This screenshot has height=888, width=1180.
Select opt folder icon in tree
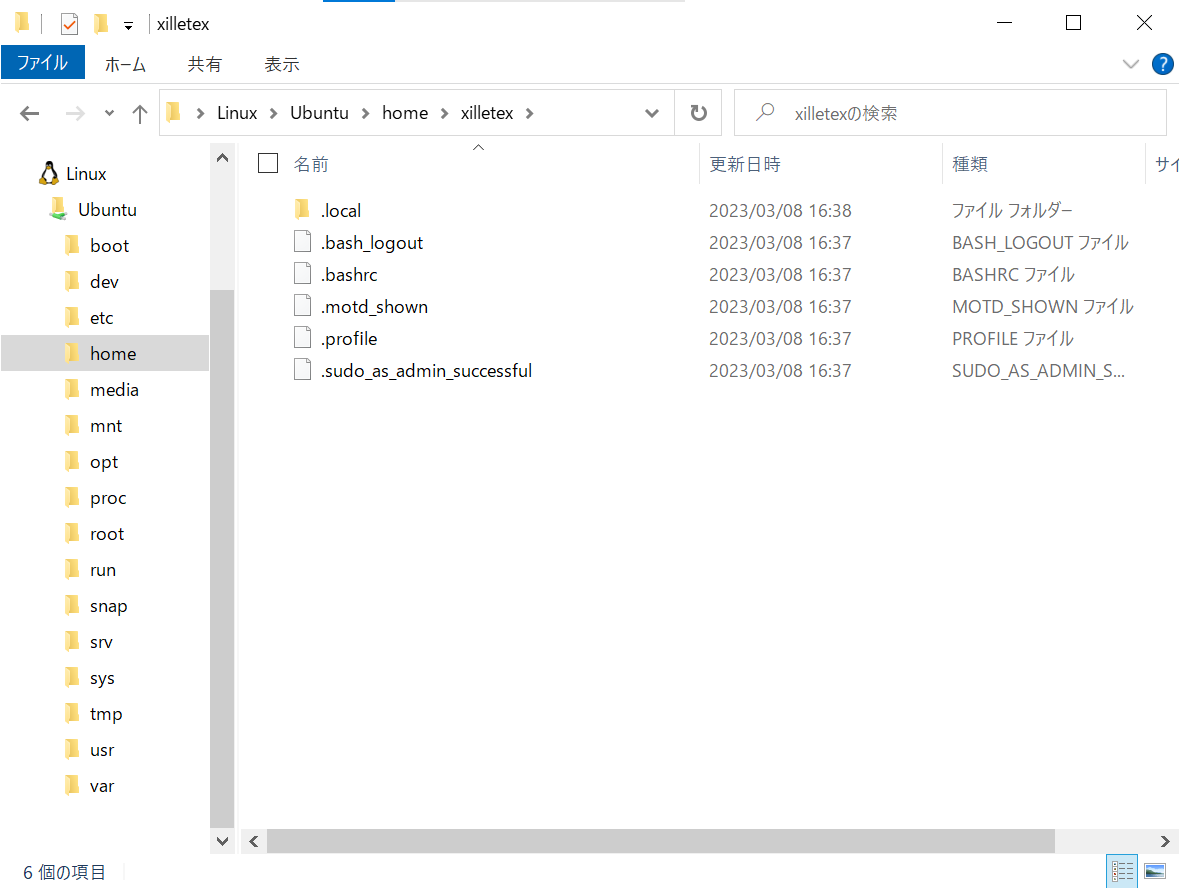click(x=72, y=461)
